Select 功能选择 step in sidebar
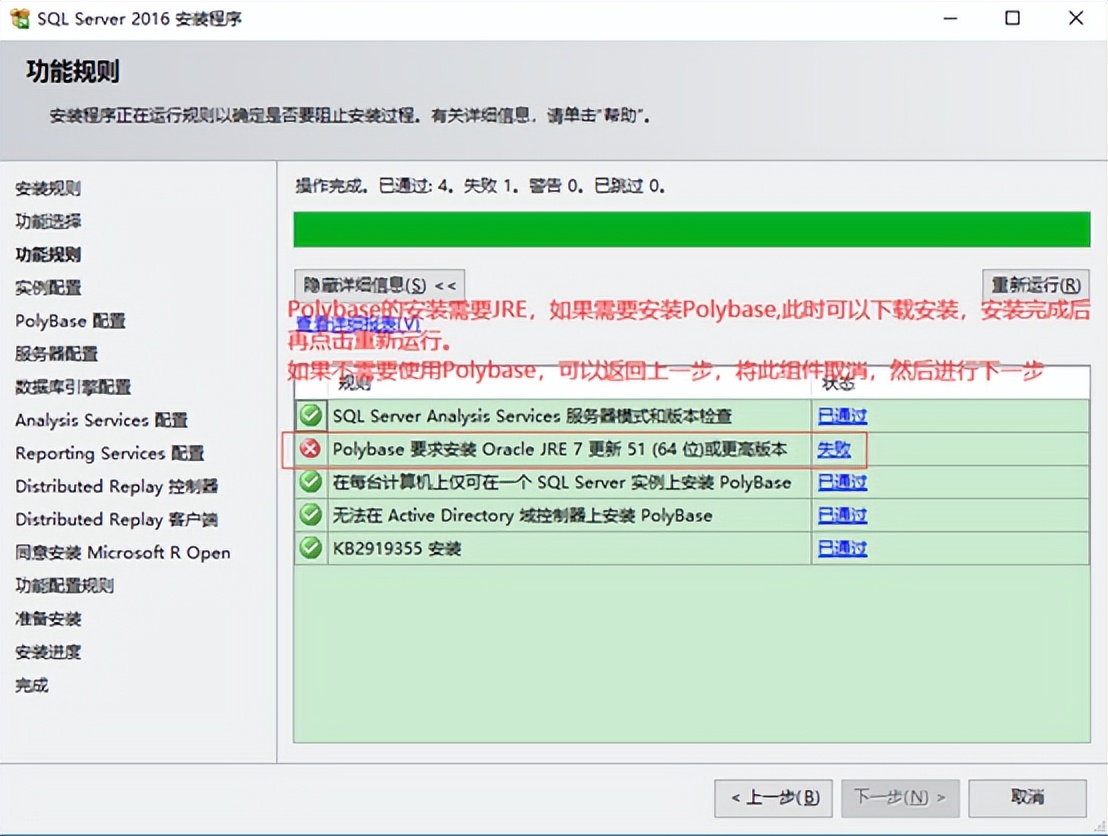Viewport: 1108px width, 836px height. 47,221
